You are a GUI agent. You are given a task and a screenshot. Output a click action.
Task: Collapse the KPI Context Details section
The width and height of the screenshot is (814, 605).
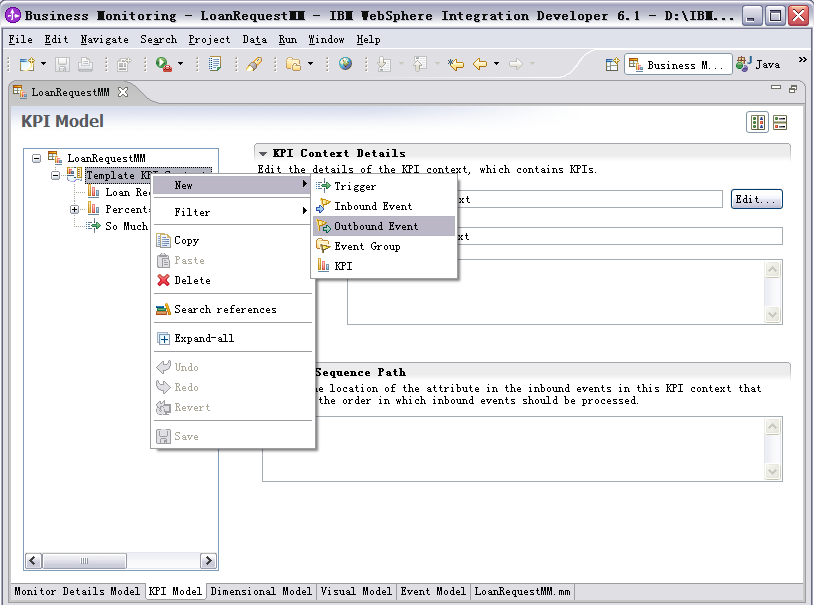263,154
